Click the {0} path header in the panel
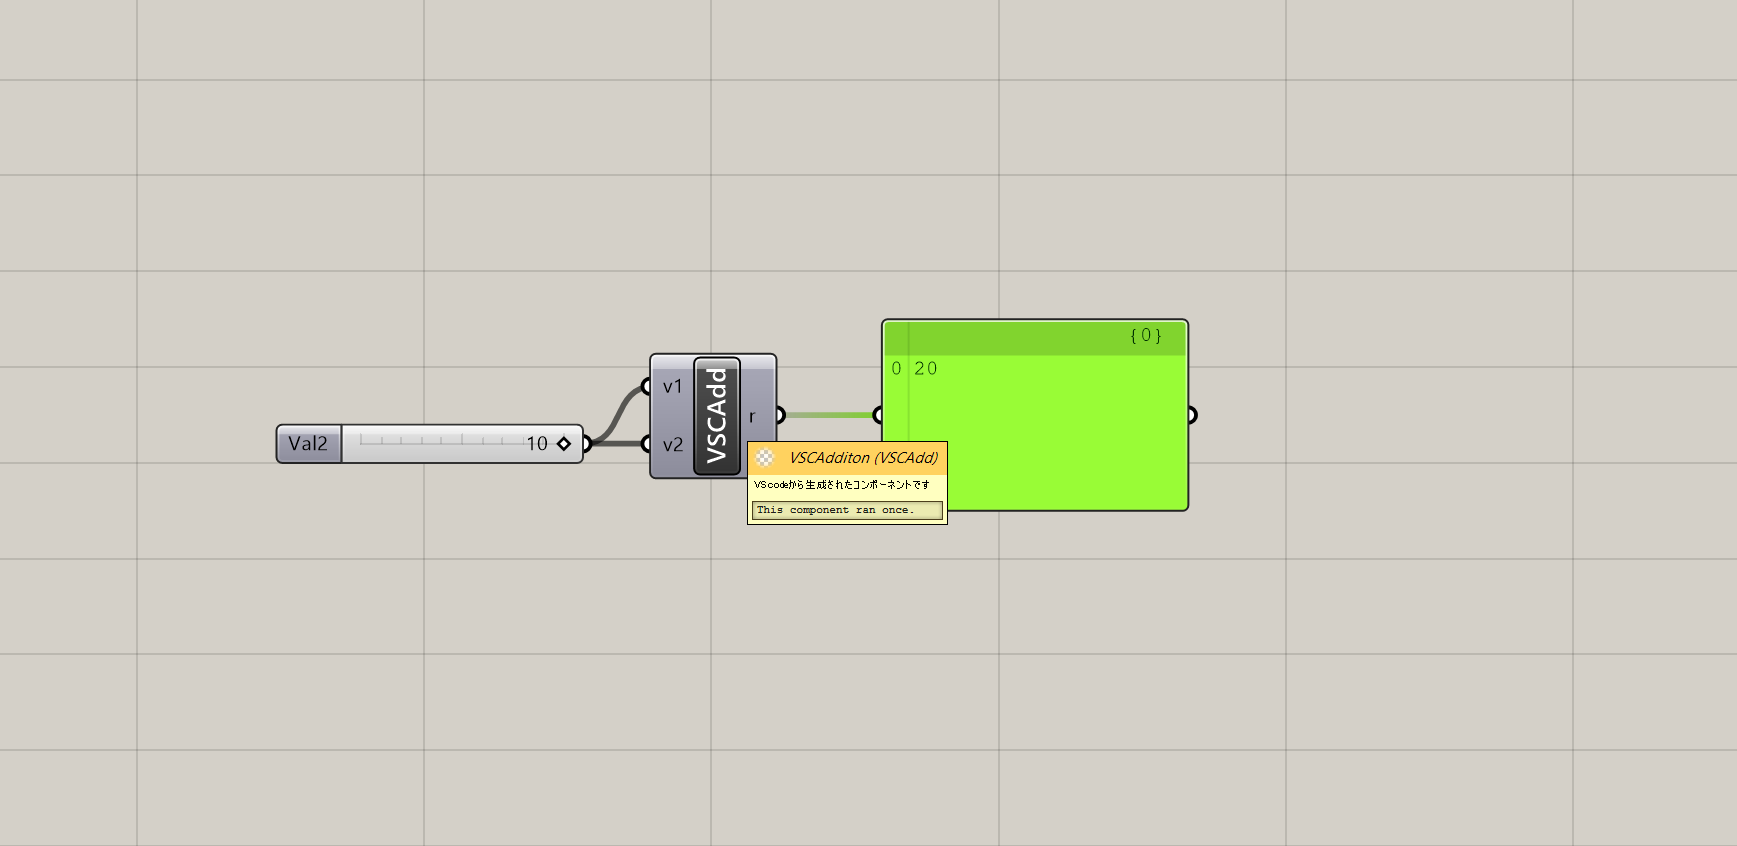 pos(1145,336)
